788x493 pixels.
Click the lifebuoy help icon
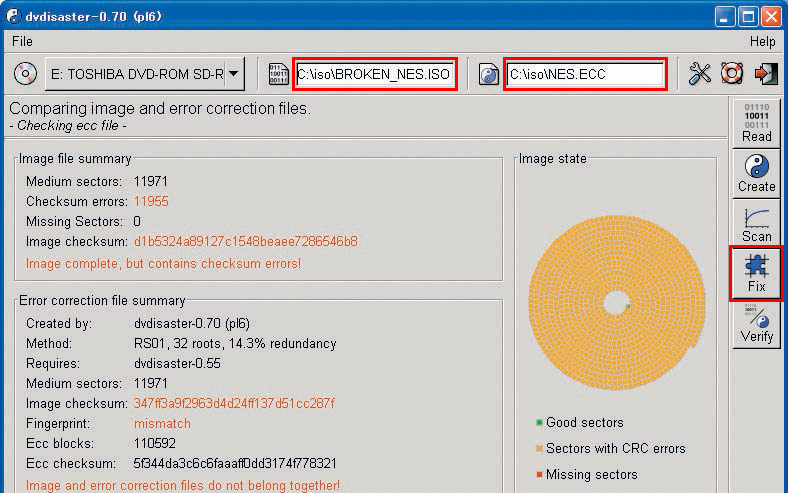[x=732, y=74]
